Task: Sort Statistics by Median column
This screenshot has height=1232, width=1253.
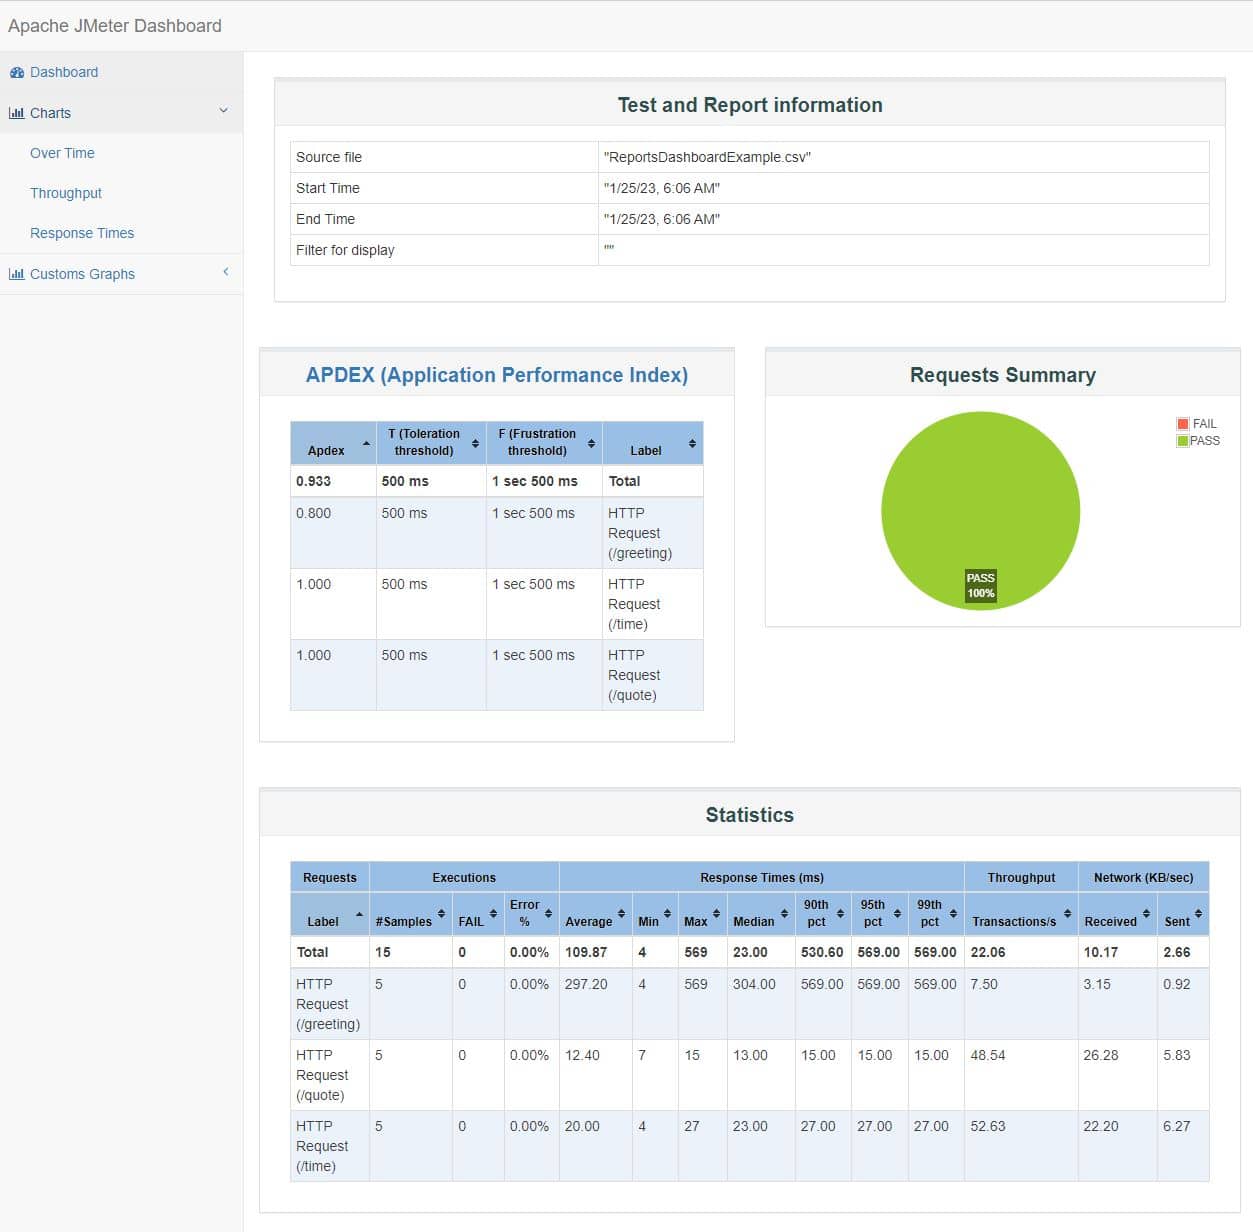Action: tap(760, 913)
